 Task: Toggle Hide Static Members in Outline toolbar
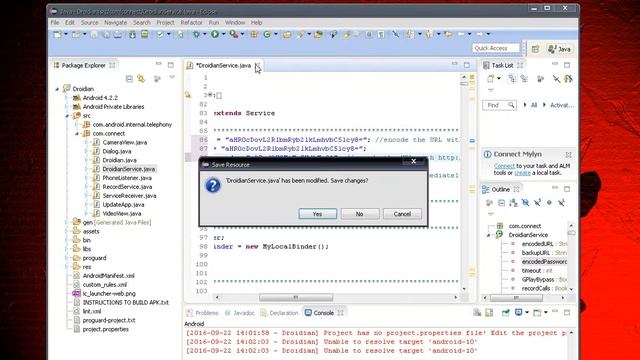pos(537,202)
